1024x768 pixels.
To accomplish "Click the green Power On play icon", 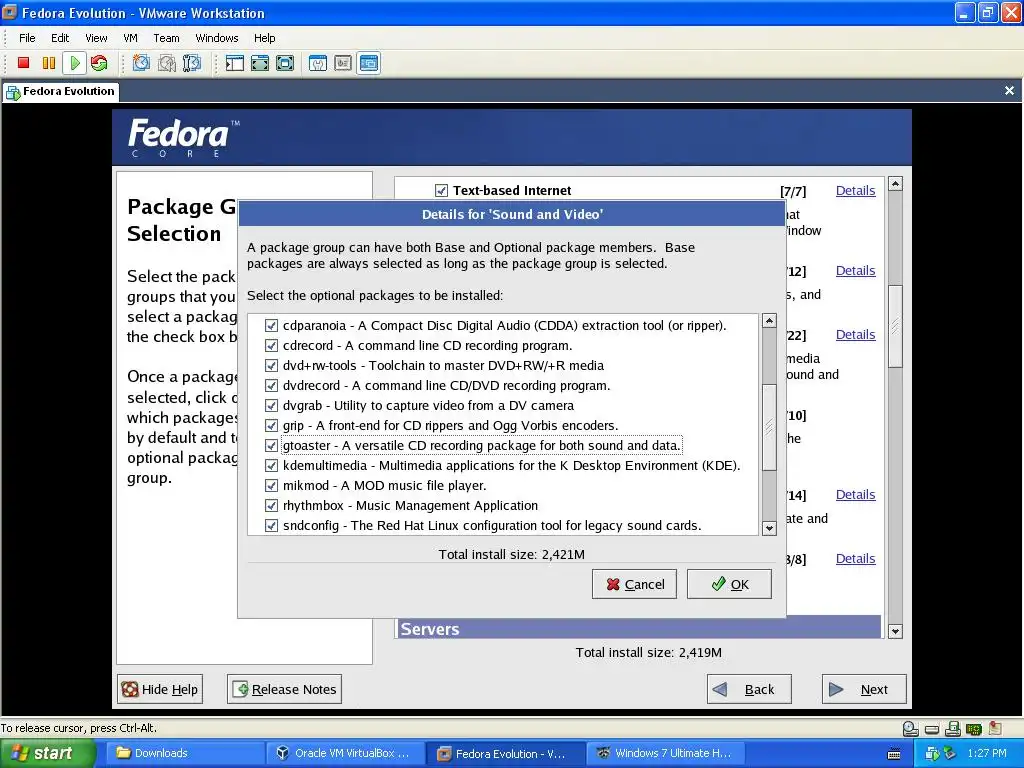I will (74, 63).
